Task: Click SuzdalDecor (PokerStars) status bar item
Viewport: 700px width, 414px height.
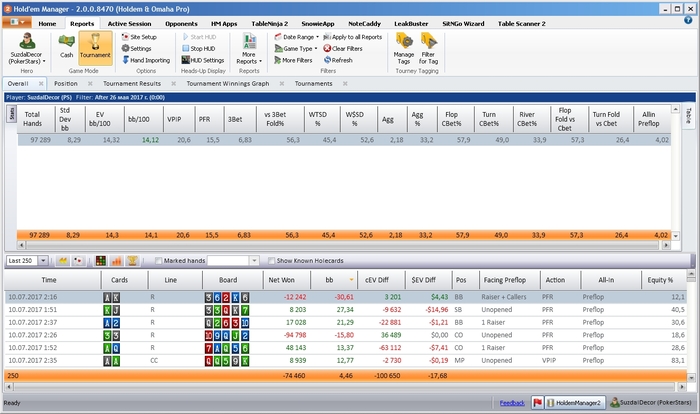Action: (x=650, y=403)
